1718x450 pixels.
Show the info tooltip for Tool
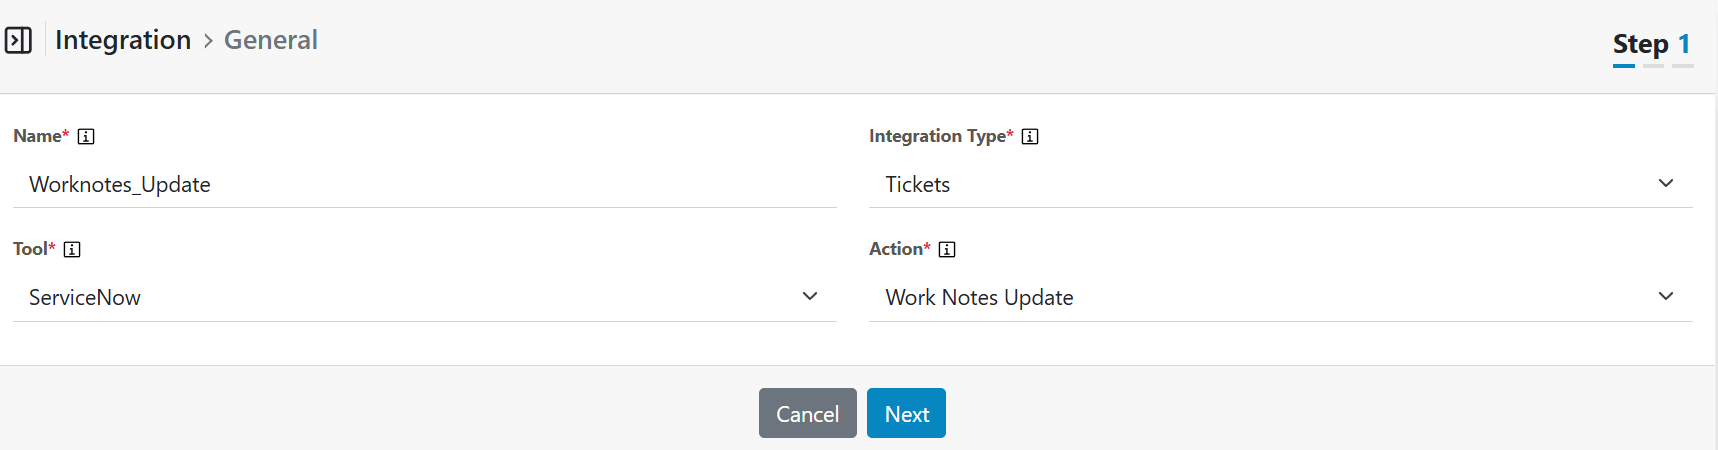tap(72, 250)
